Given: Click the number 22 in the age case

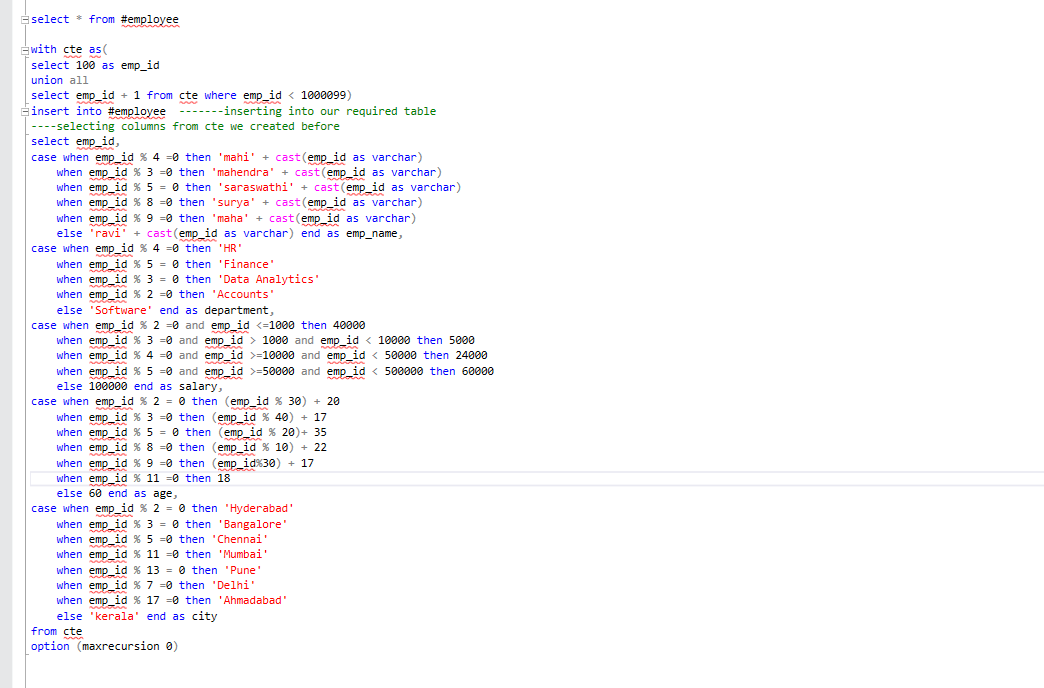Looking at the screenshot, I should point(320,448).
